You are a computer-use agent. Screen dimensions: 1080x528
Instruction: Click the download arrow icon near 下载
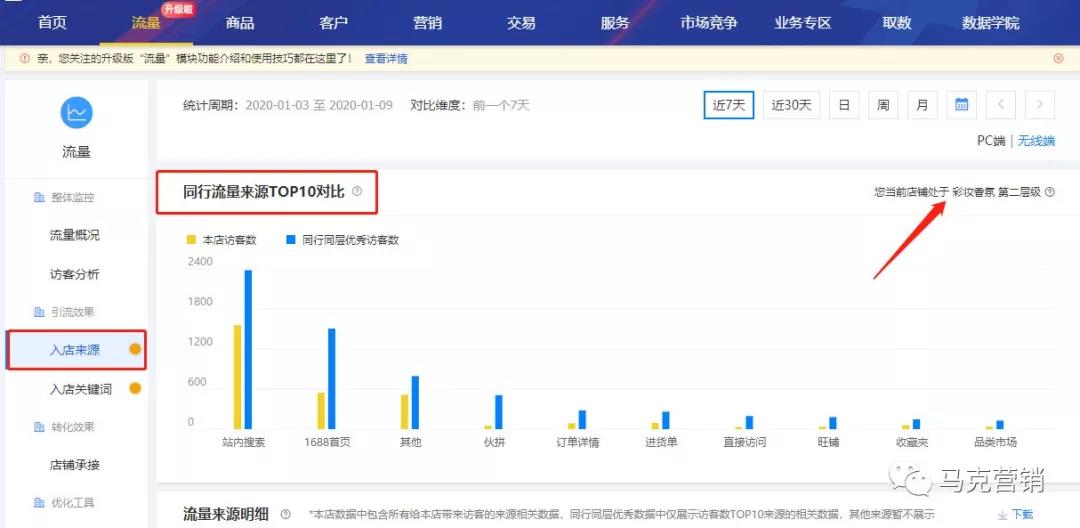pyautogui.click(x=1002, y=514)
